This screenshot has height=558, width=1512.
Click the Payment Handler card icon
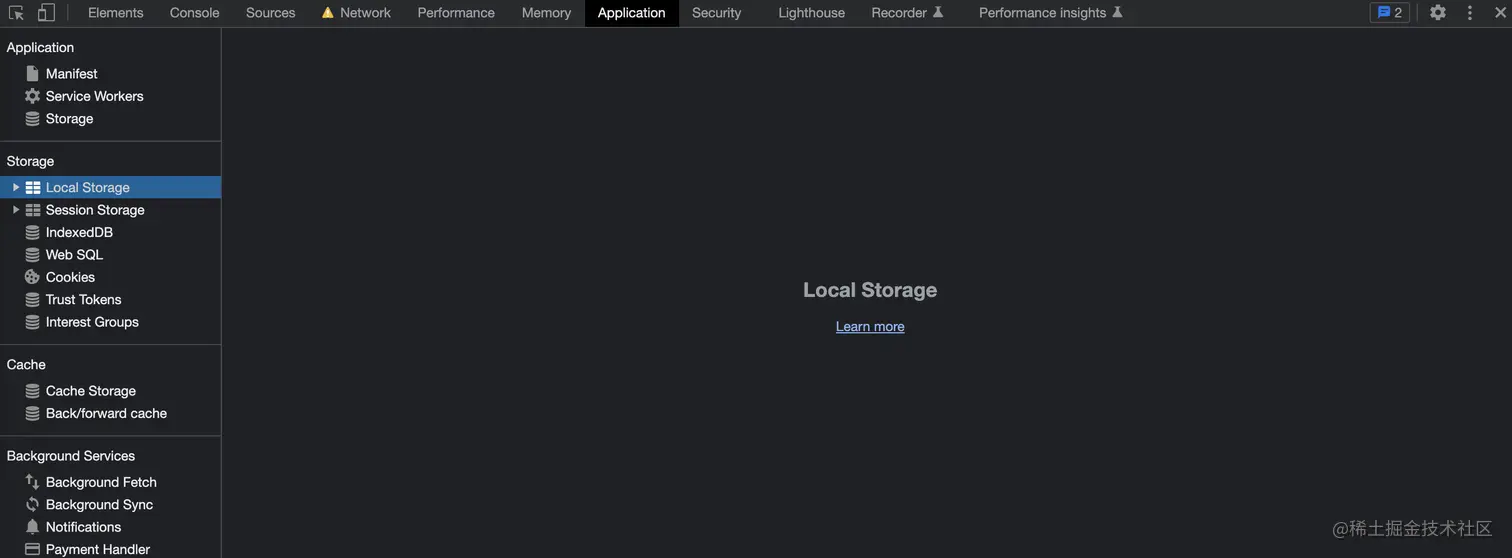(32, 549)
